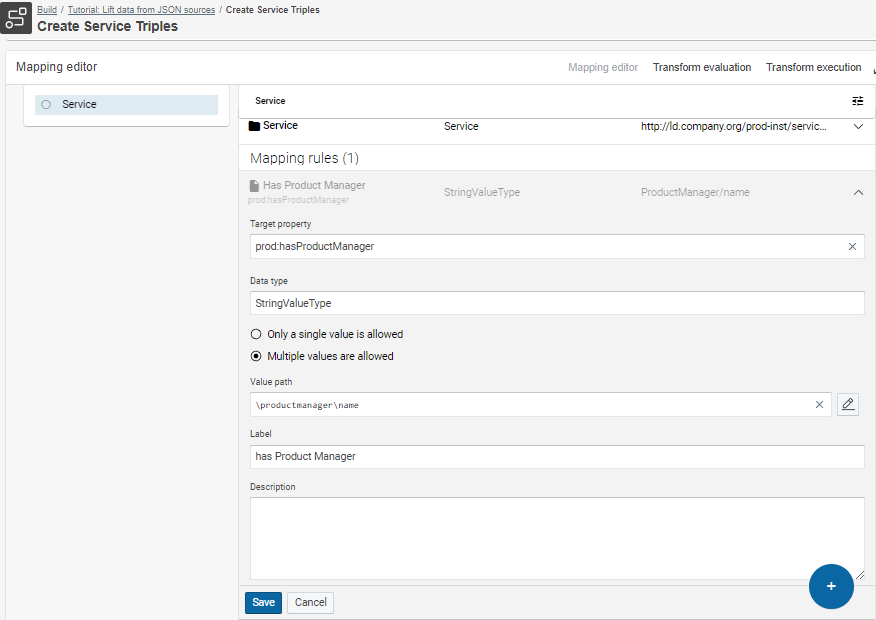876x620 pixels.
Task: Click the Save button
Action: pos(263,603)
